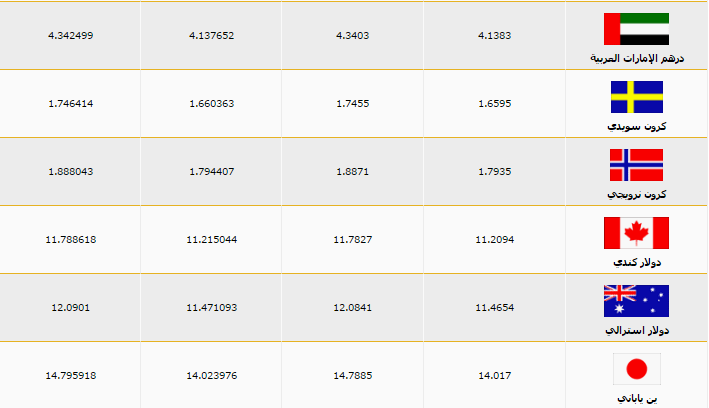Click the 12.0901 Australian dollar value
Image resolution: width=709 pixels, height=408 pixels.
click(x=70, y=307)
